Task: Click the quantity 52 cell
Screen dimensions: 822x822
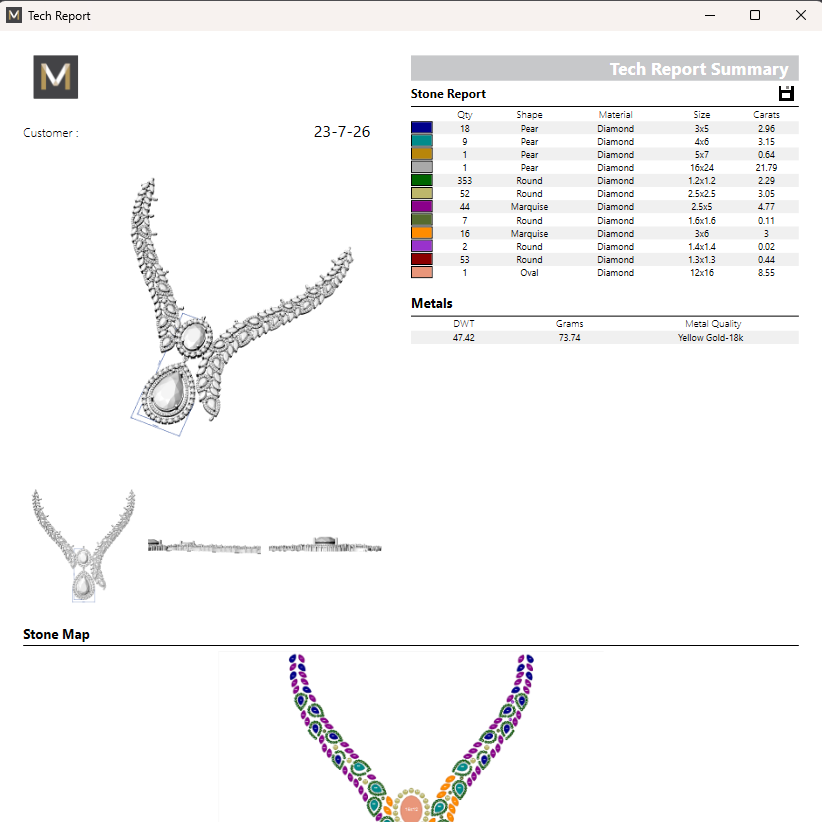Action: click(x=464, y=194)
